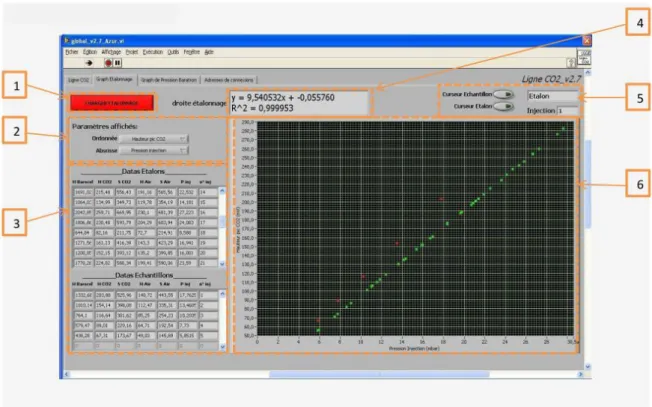This screenshot has height=407, width=652.
Task: Switch to Graph de Pression Baratron tab
Action: [x=168, y=80]
